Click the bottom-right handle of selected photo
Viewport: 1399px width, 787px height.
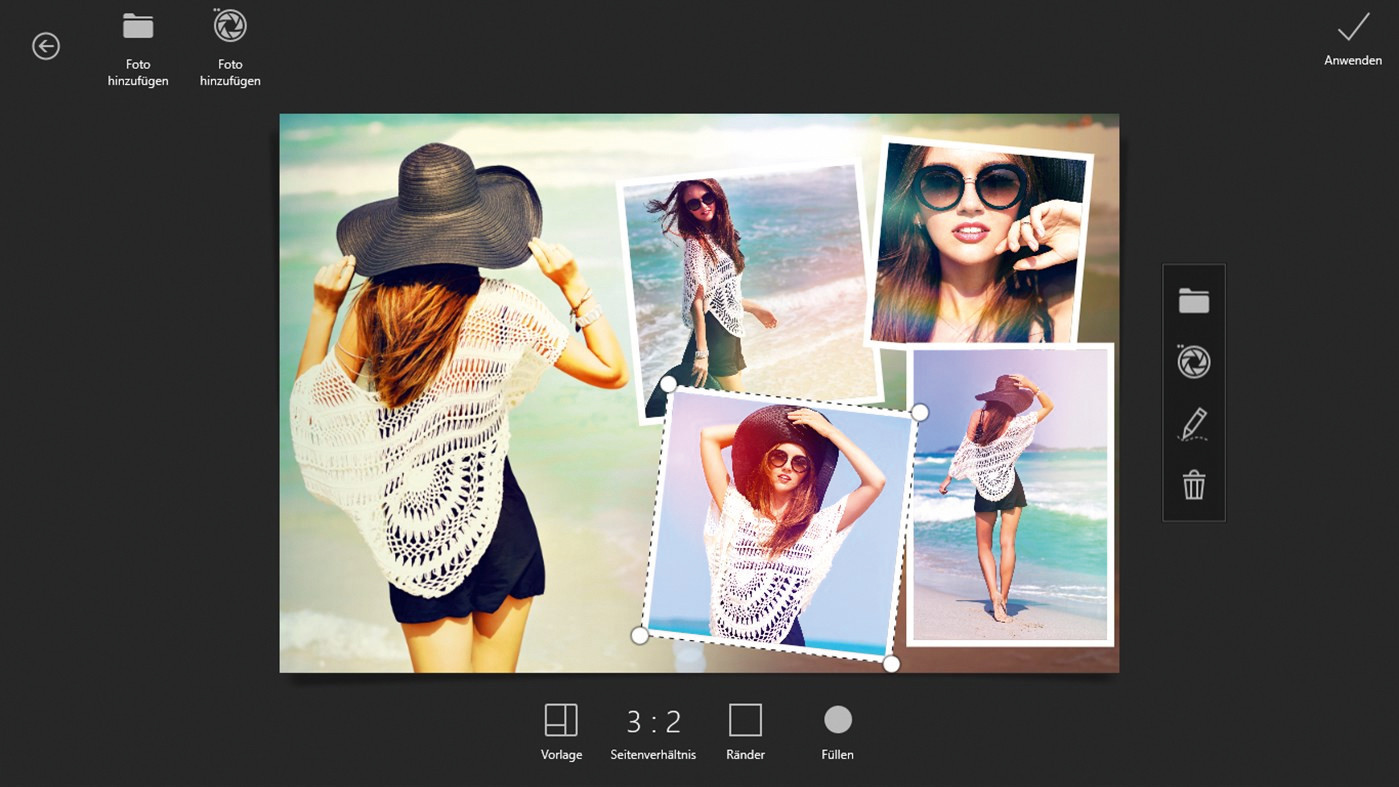pos(891,664)
